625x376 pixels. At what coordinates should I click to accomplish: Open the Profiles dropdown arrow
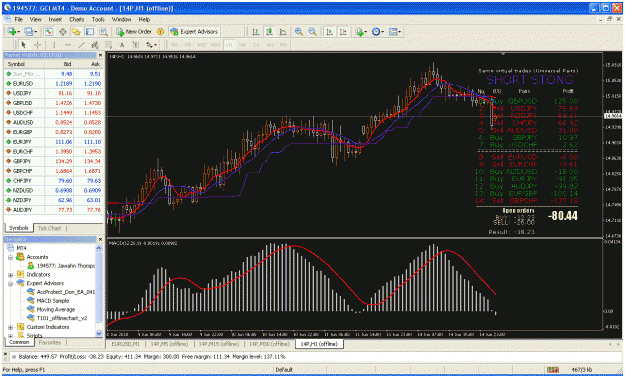[x=35, y=32]
